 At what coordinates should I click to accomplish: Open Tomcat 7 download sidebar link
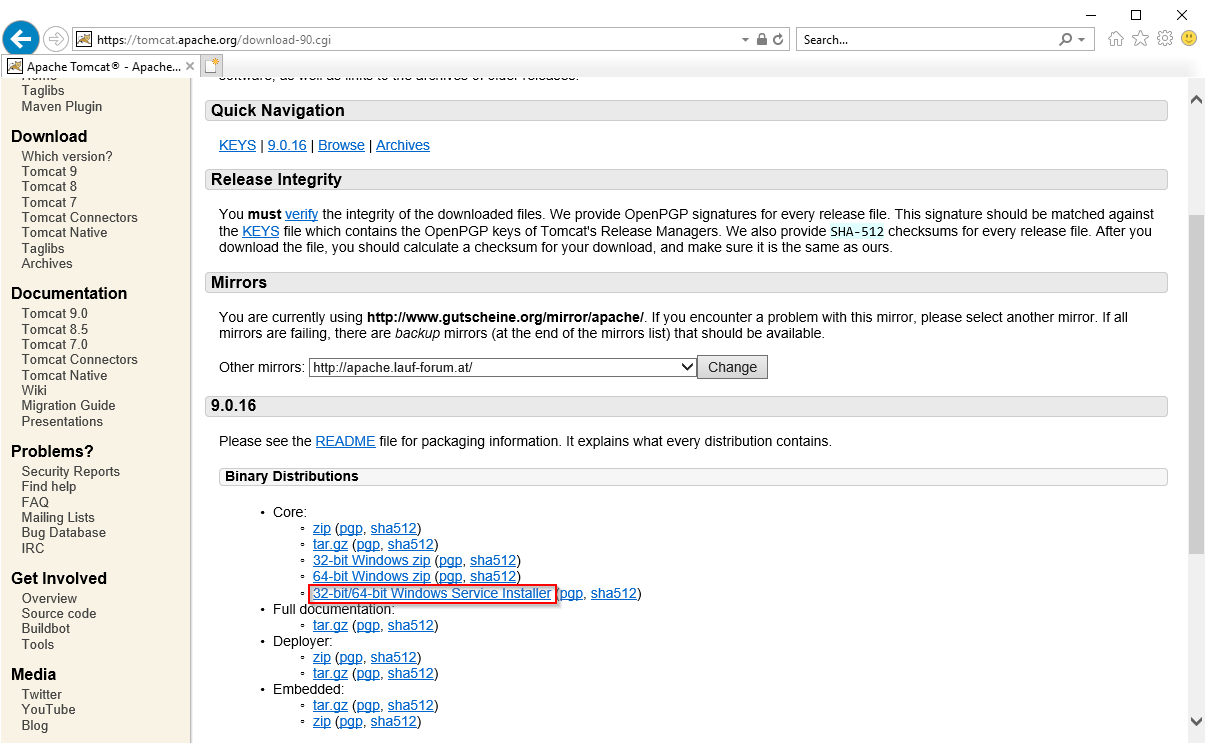[49, 202]
